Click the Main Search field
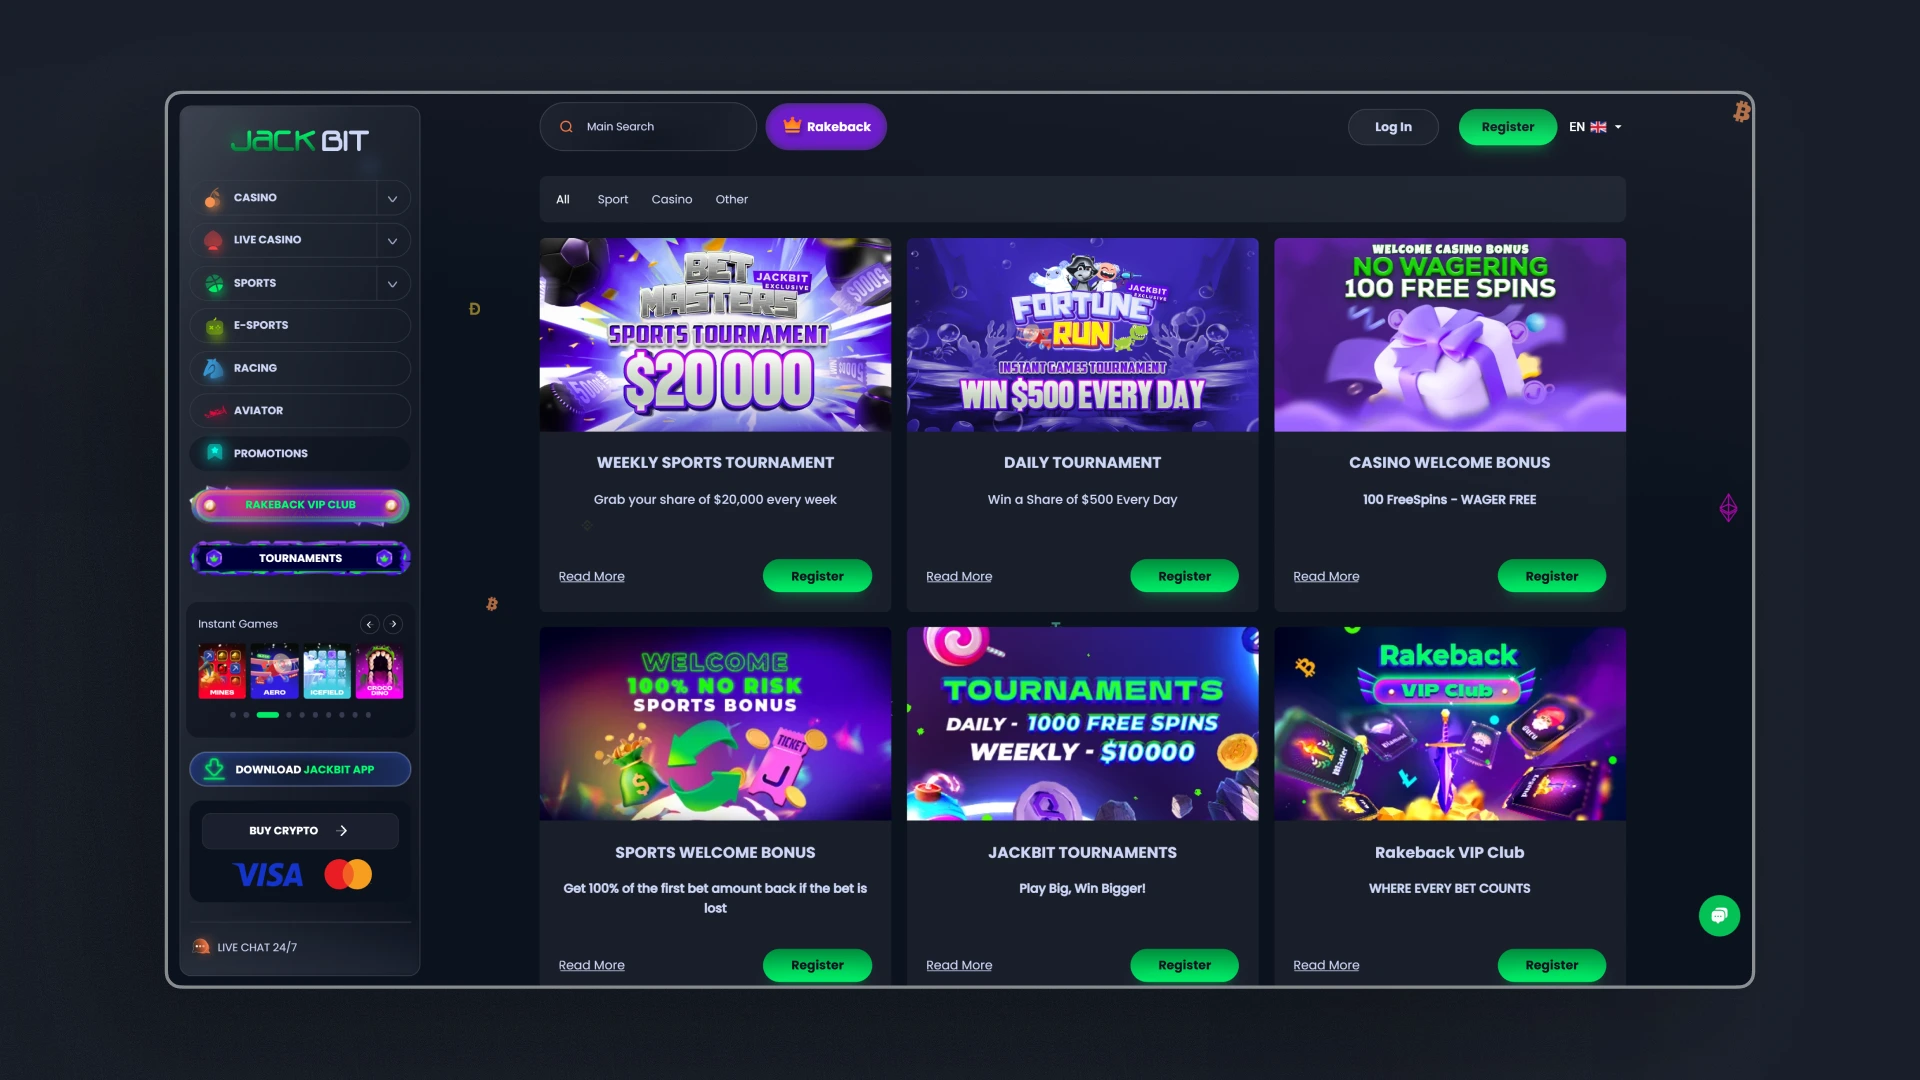 pos(648,127)
